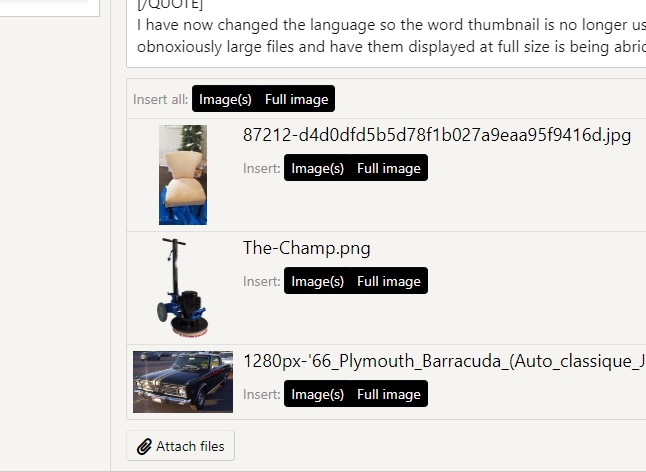Screen dimensions: 646x472
Task: Insert all attachments as Full image
Action: (297, 99)
